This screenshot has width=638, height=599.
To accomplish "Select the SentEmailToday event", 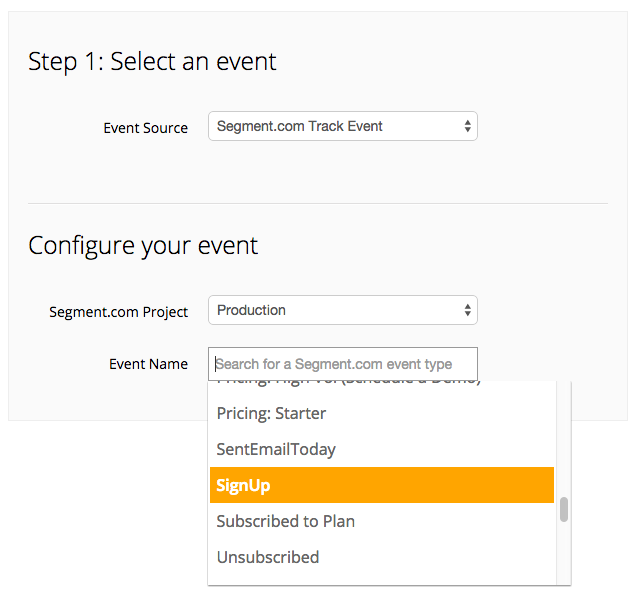I will (382, 449).
